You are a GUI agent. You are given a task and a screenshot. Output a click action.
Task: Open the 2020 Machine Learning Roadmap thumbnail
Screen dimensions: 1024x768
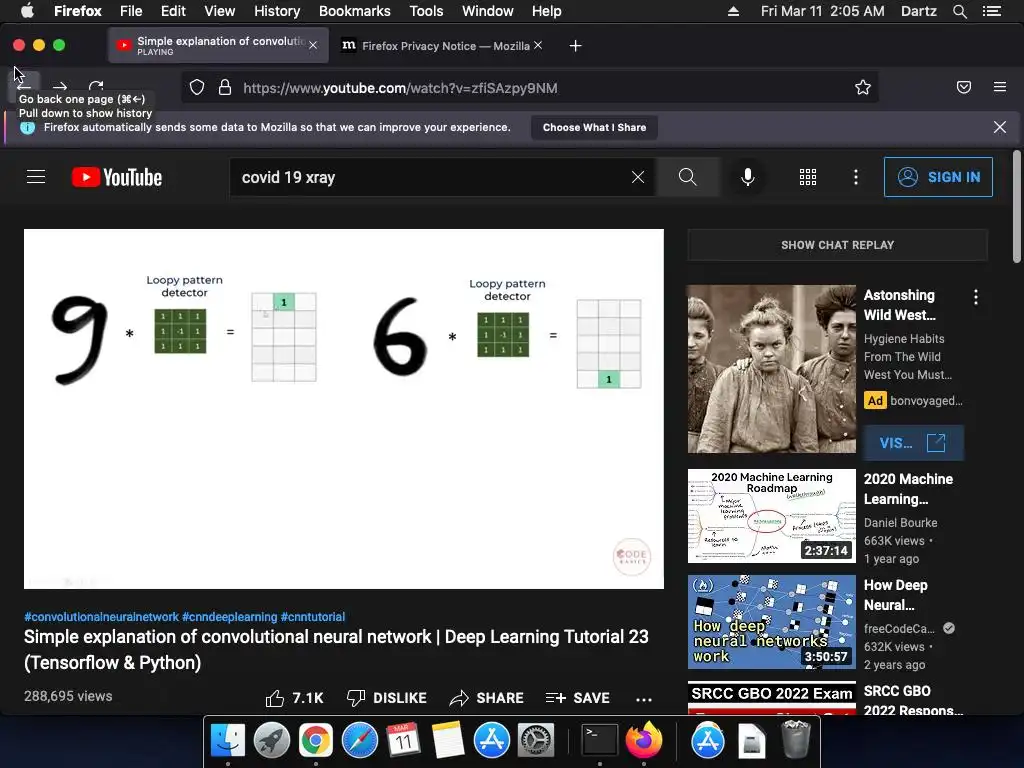coord(771,516)
